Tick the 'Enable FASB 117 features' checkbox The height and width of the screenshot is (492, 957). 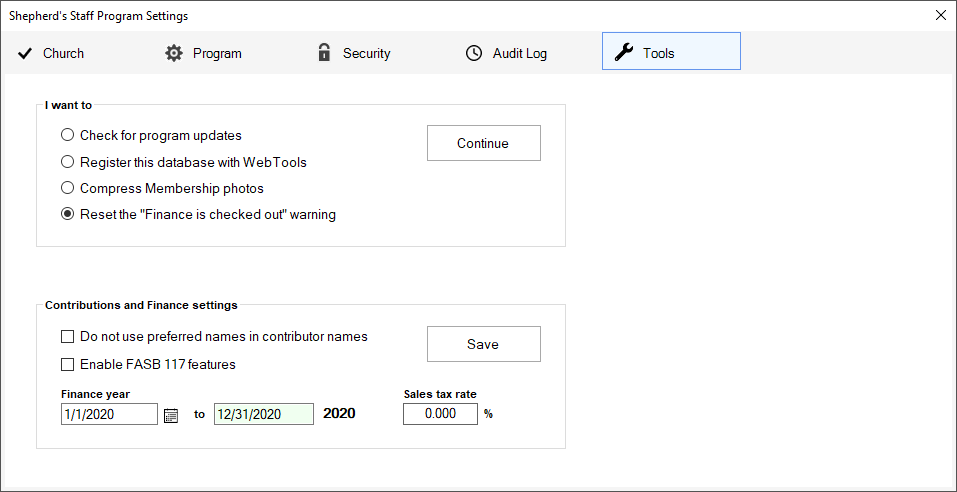click(68, 365)
